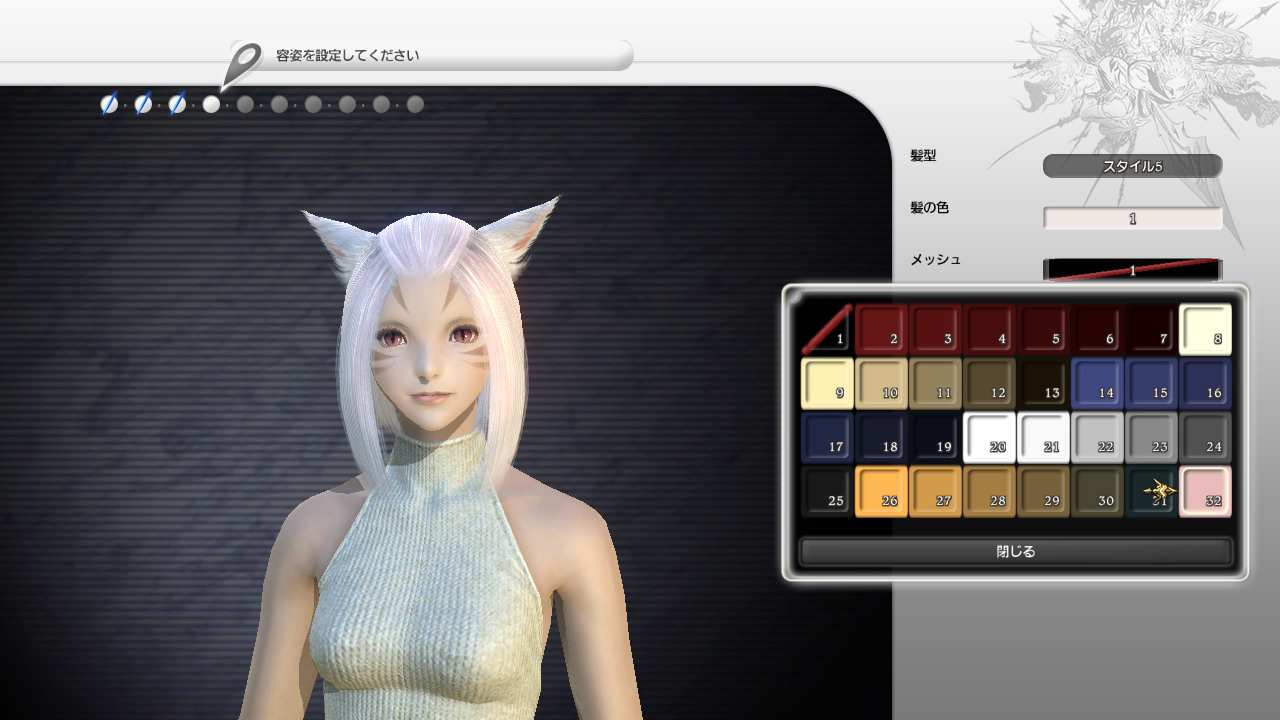Open the 髪型 style selector スタイル5
The height and width of the screenshot is (720, 1280).
(1132, 166)
